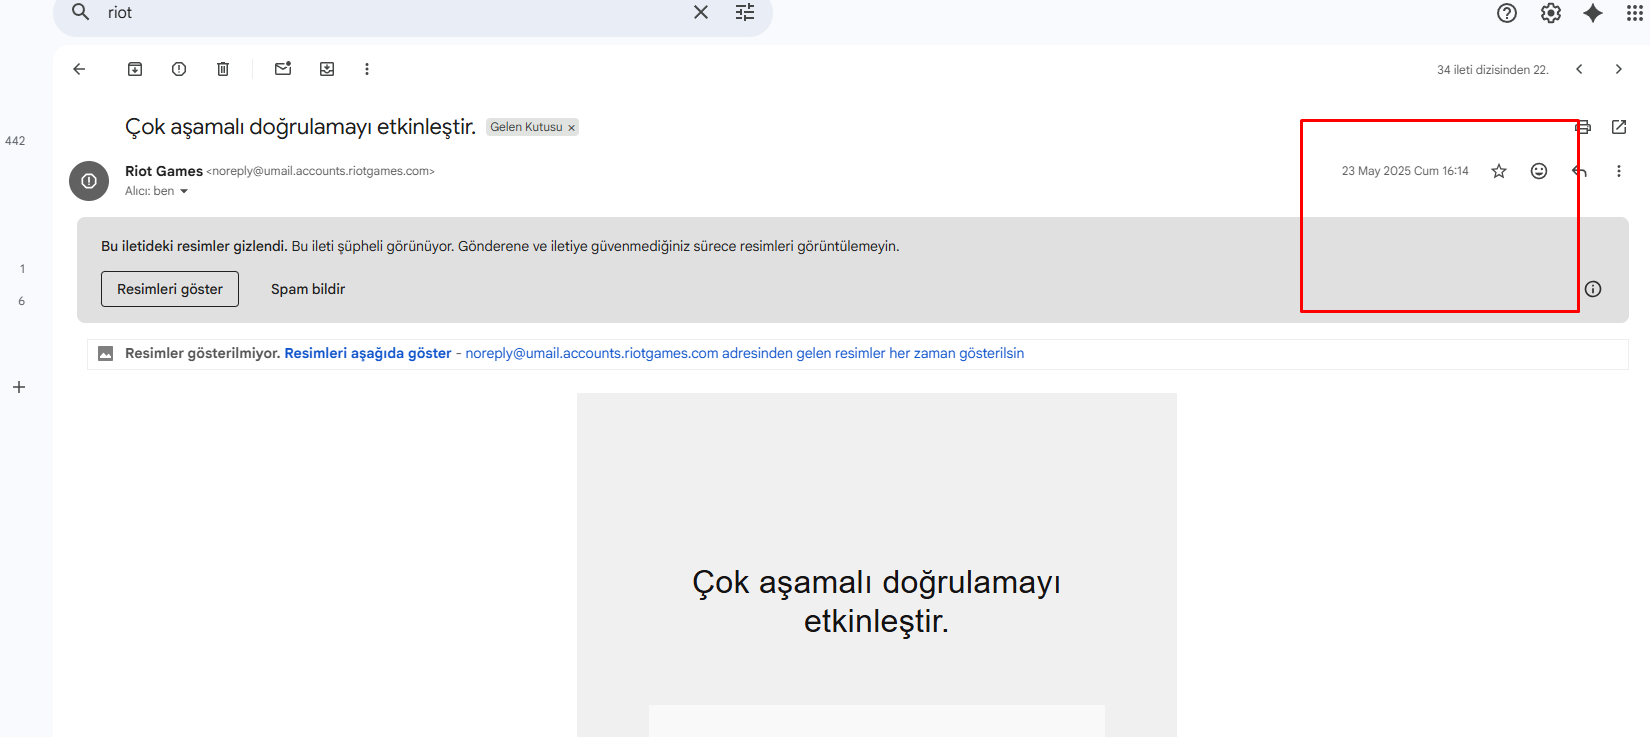Click sender name 'Riot Games'
The height and width of the screenshot is (737, 1650).
click(x=164, y=171)
